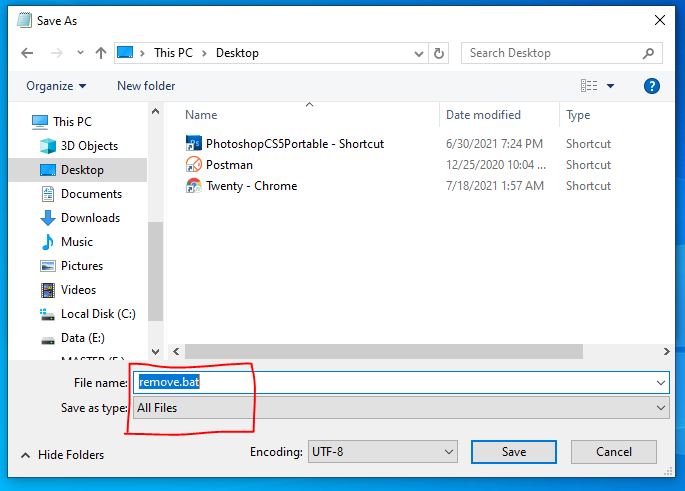The image size is (685, 491).
Task: Select This PC breadcrumb in address bar
Action: (173, 53)
